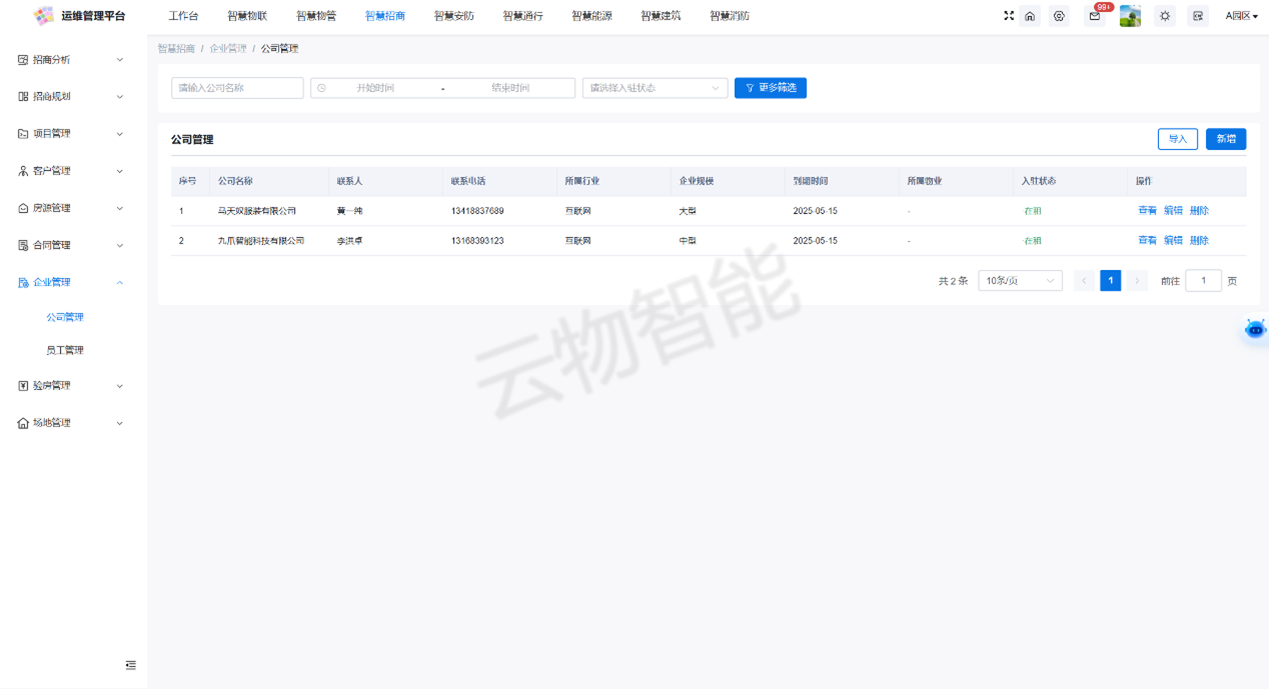
Task: Click the previous page arrow in pagination
Action: [x=1084, y=281]
